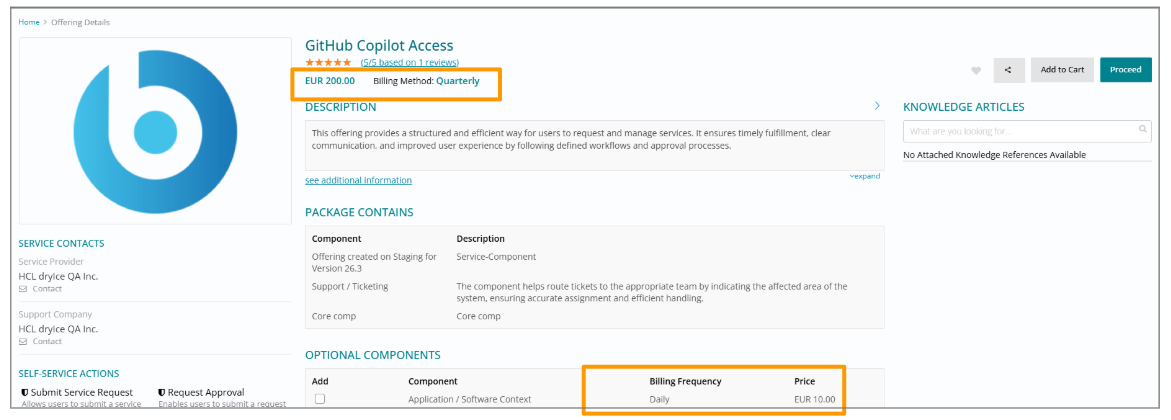Click the heart favorite icon

coord(976,70)
